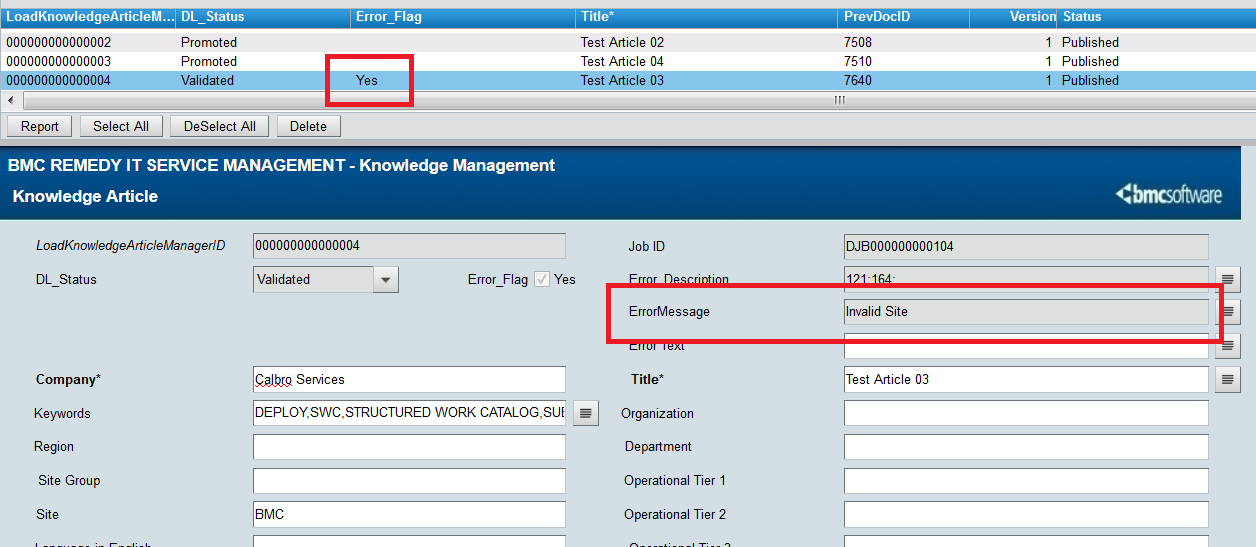The width and height of the screenshot is (1256, 547).
Task: Click the Error Text input field
Action: click(1026, 346)
